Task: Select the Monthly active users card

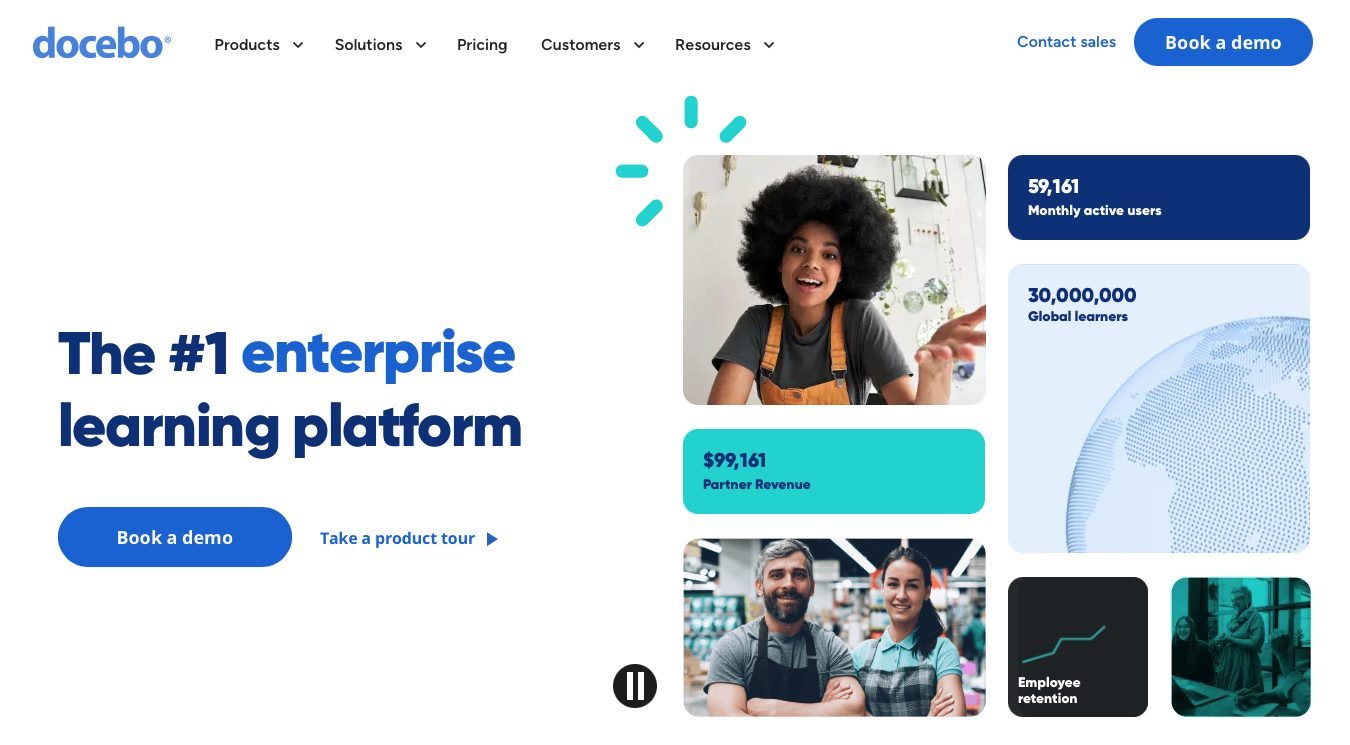Action: point(1159,197)
